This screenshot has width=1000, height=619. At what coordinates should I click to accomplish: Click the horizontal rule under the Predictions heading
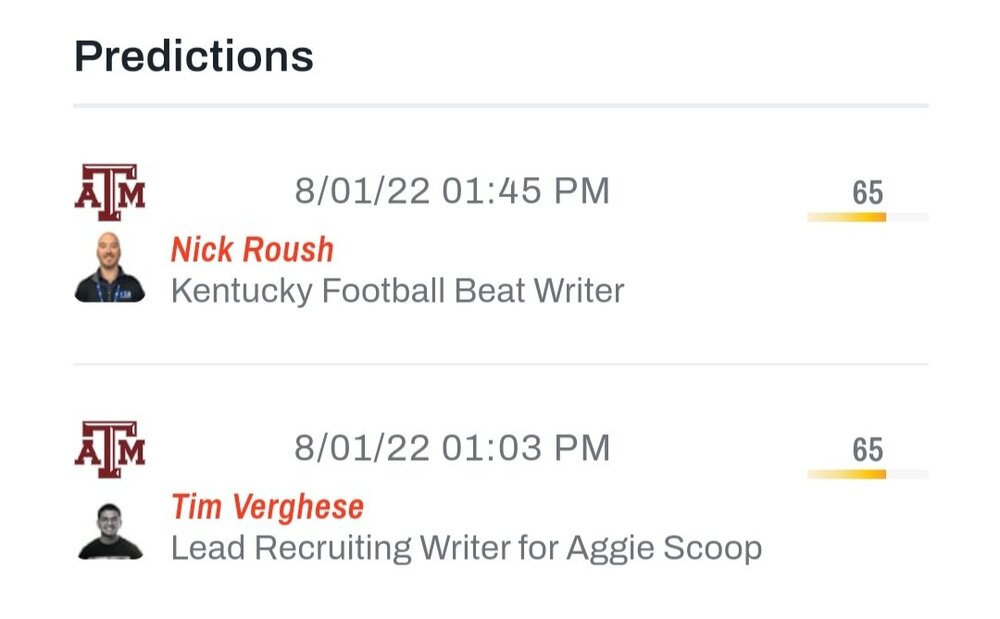pyautogui.click(x=500, y=105)
